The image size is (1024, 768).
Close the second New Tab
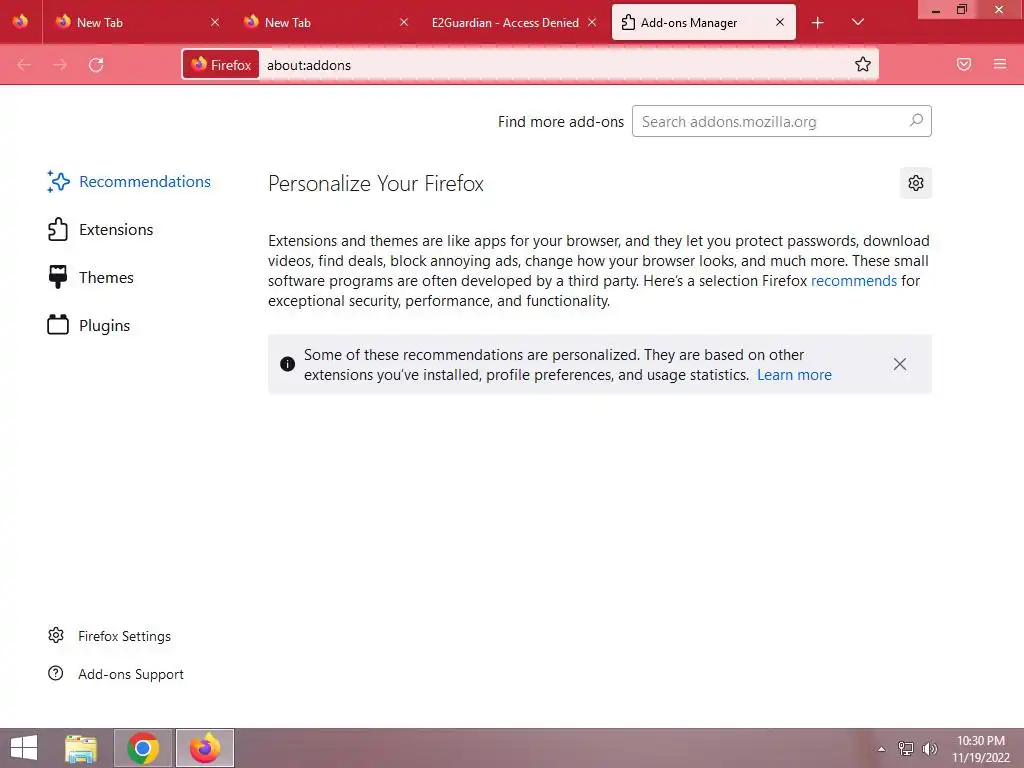coord(404,22)
